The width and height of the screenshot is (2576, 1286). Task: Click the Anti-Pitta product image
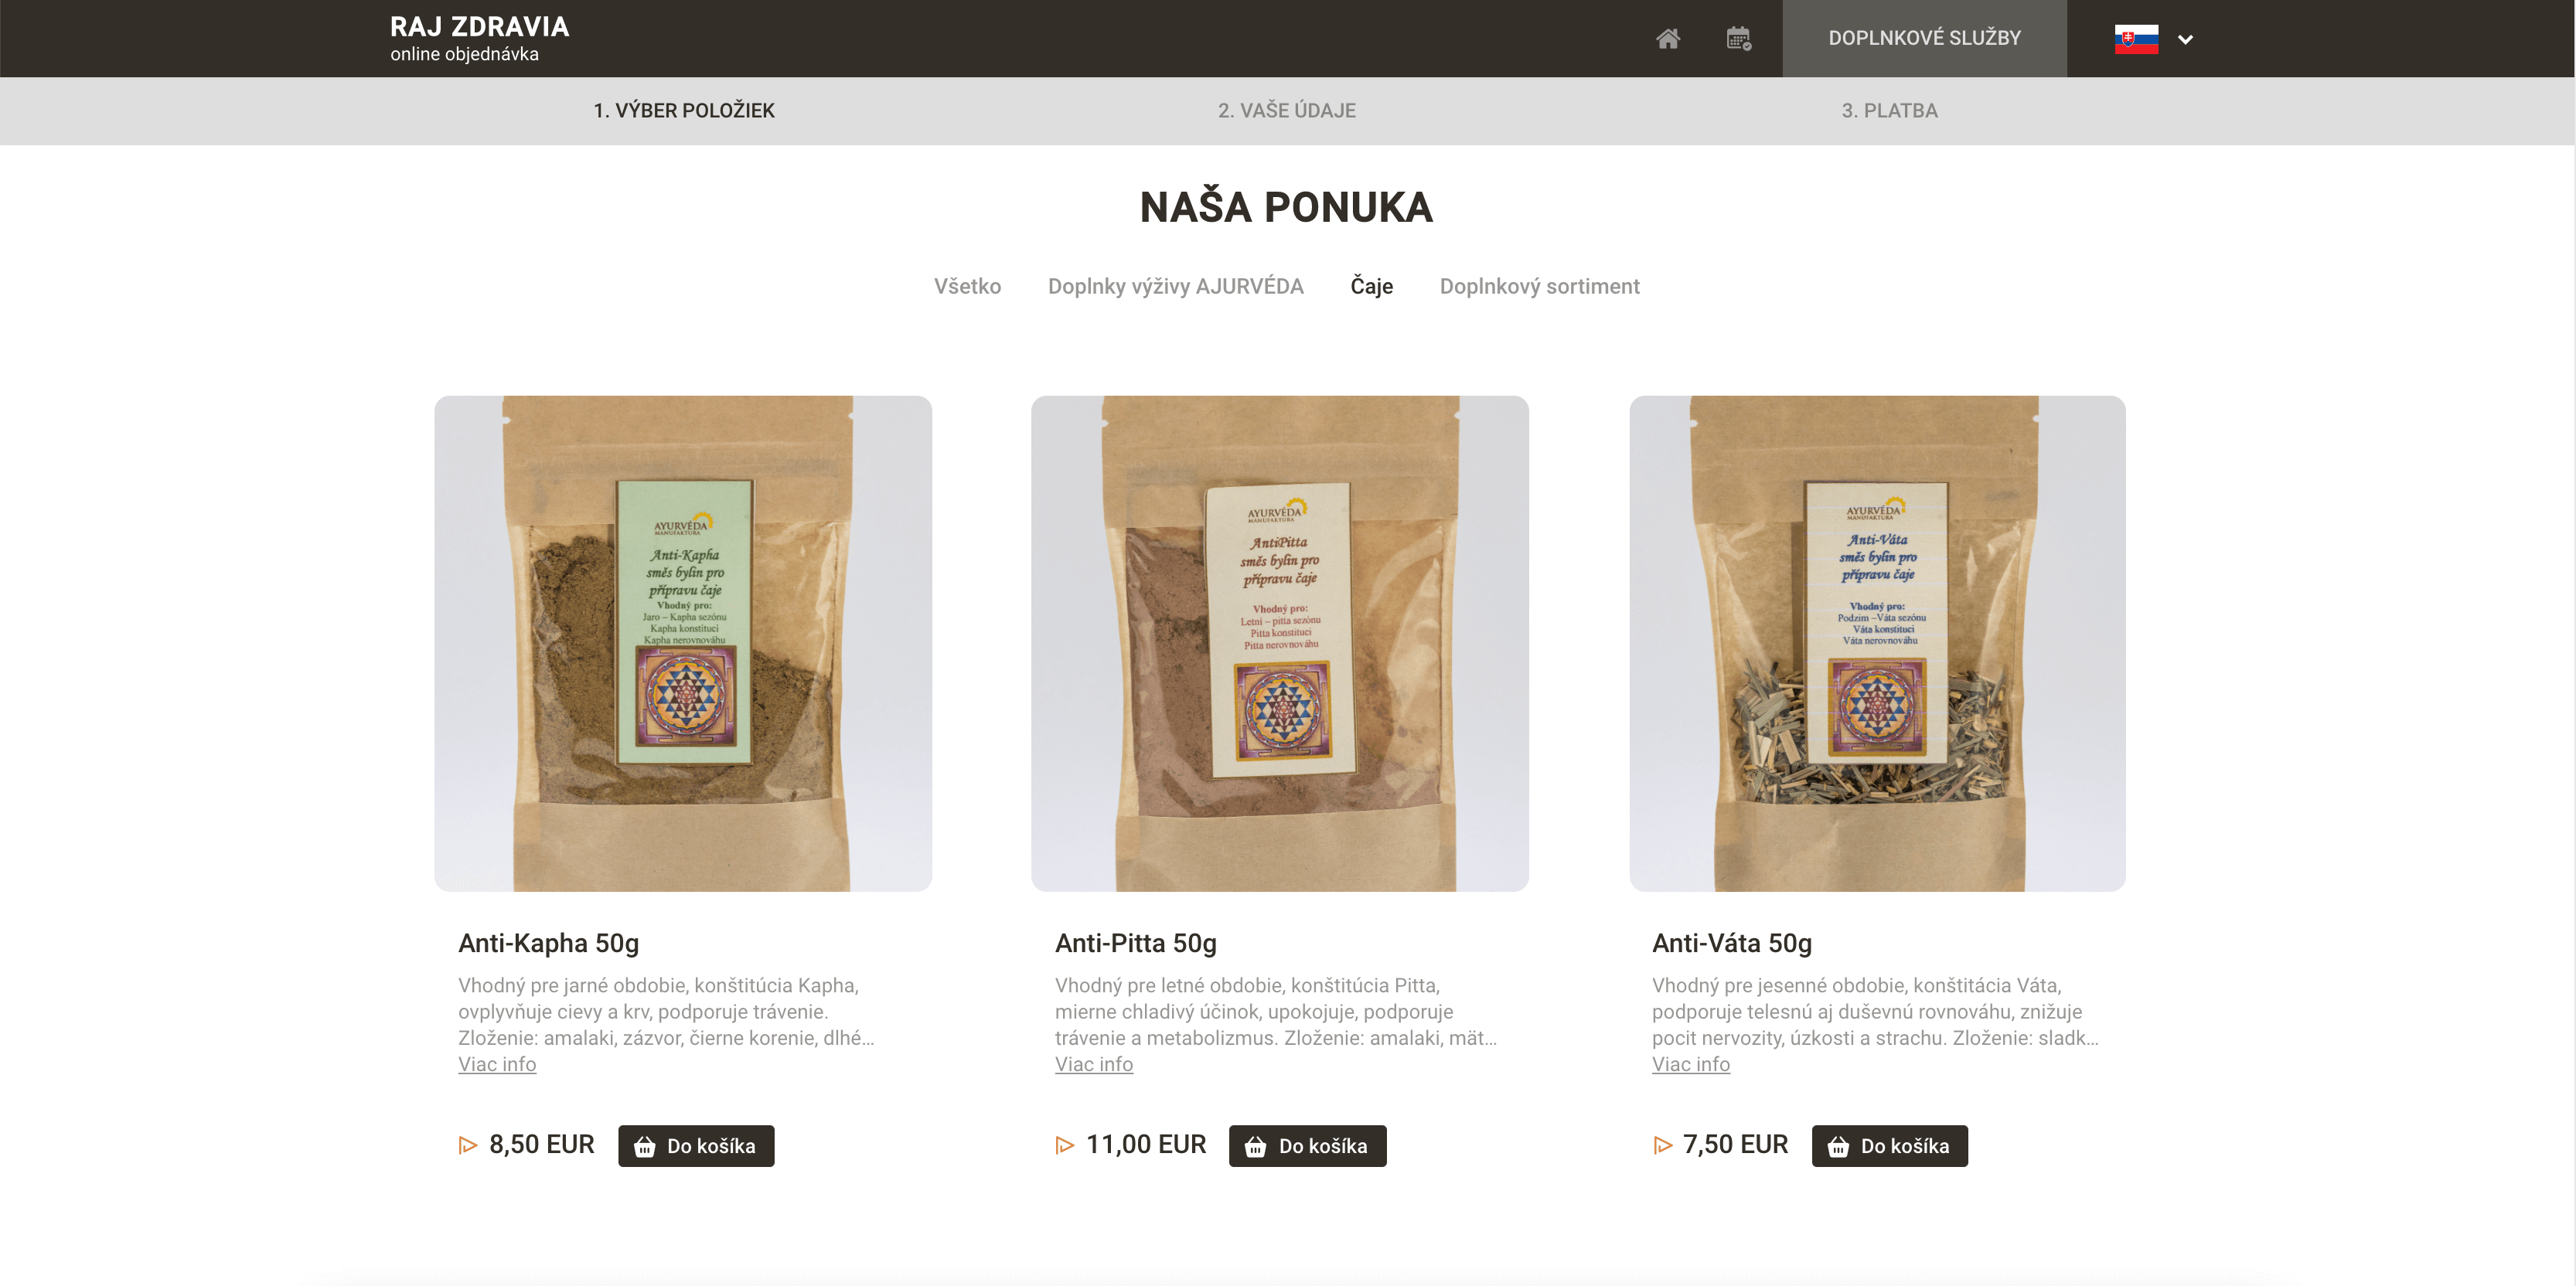(x=1280, y=643)
